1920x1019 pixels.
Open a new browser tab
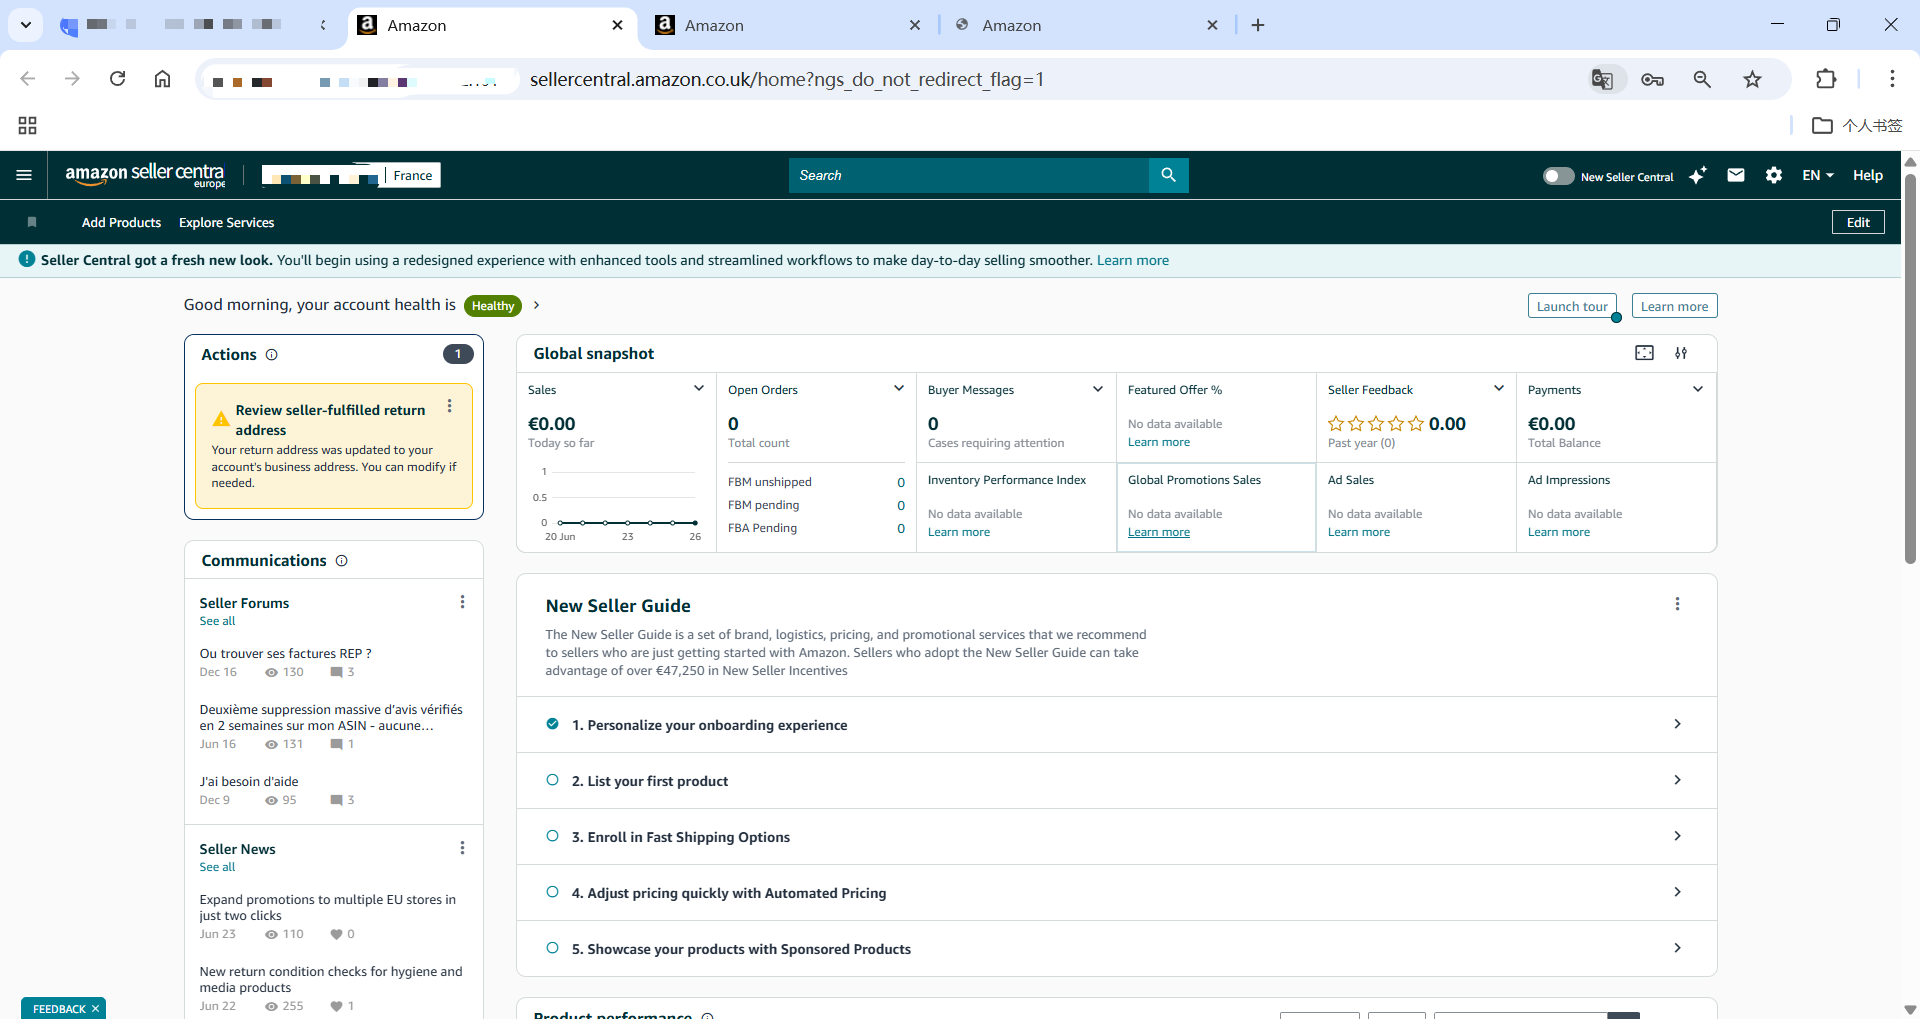coord(1258,26)
